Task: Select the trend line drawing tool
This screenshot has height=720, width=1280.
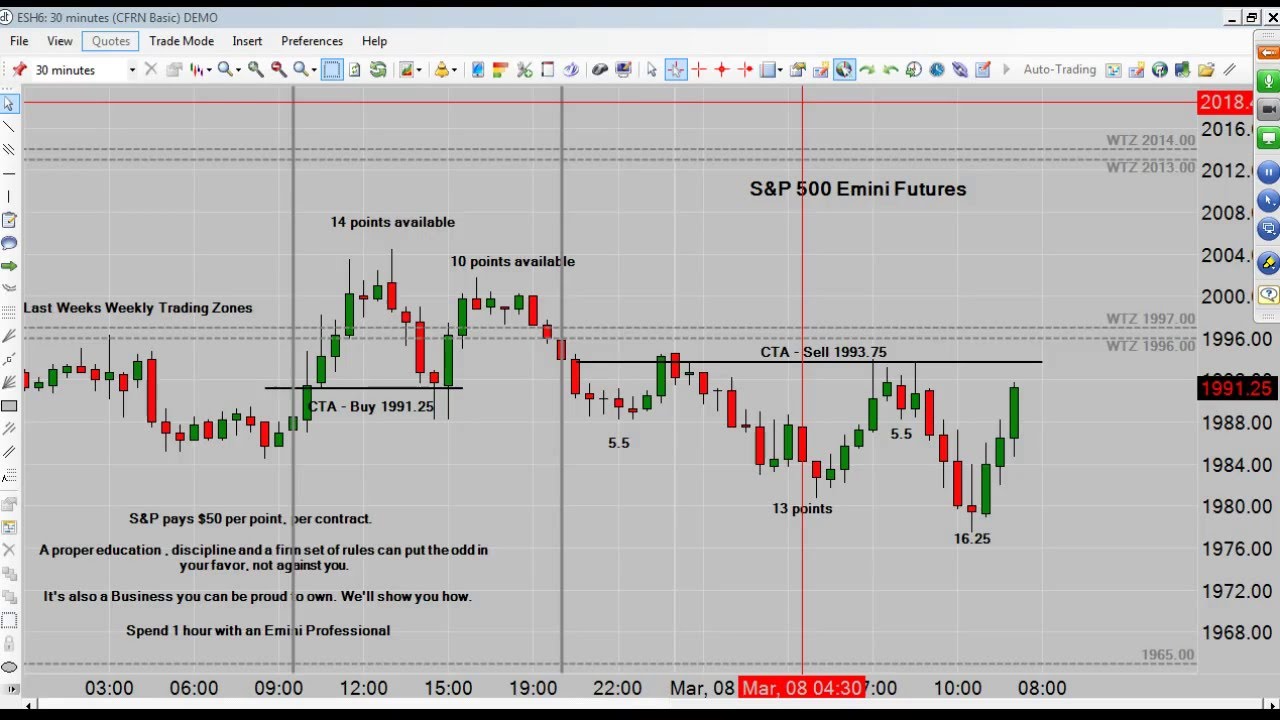Action: point(9,127)
